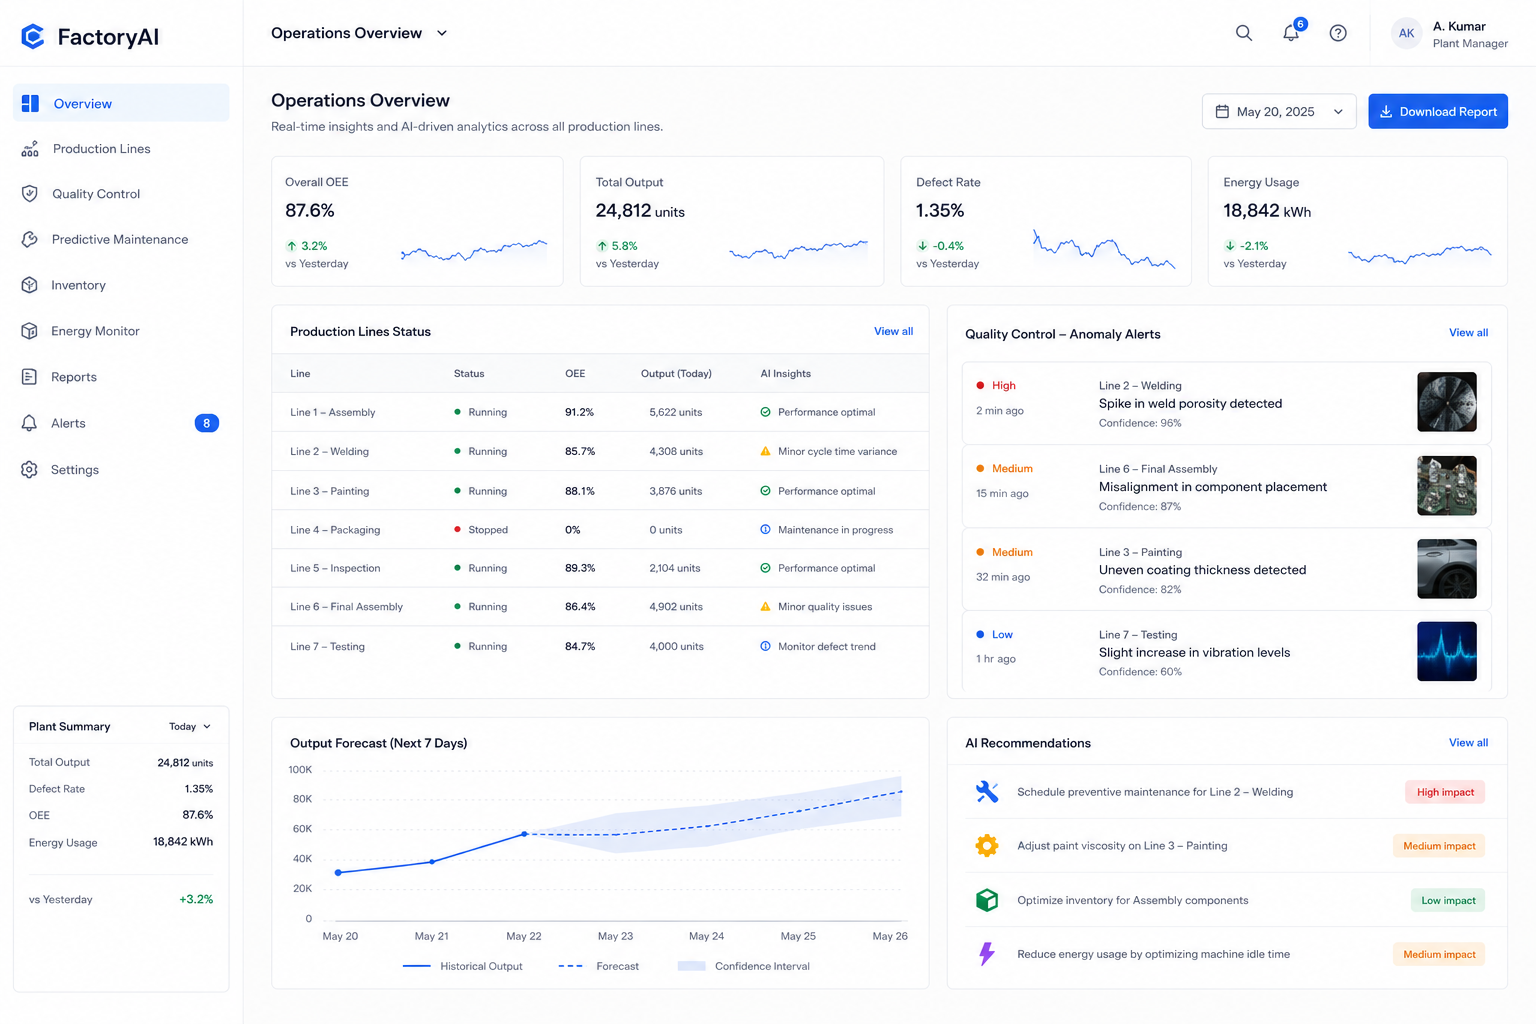
Task: Click the Energy Usage value 18,842 kWh
Action: point(1267,211)
